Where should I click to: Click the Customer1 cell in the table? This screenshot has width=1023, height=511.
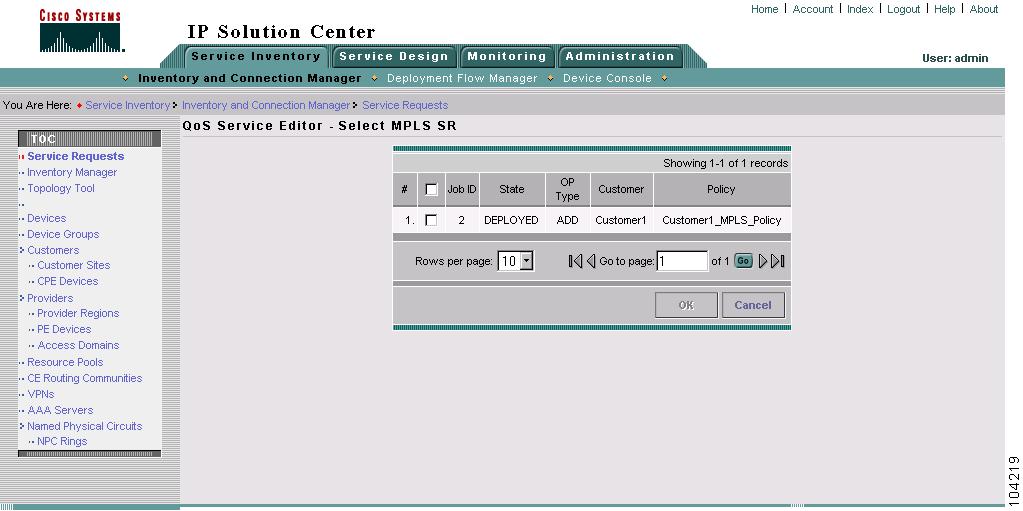pyautogui.click(x=621, y=221)
